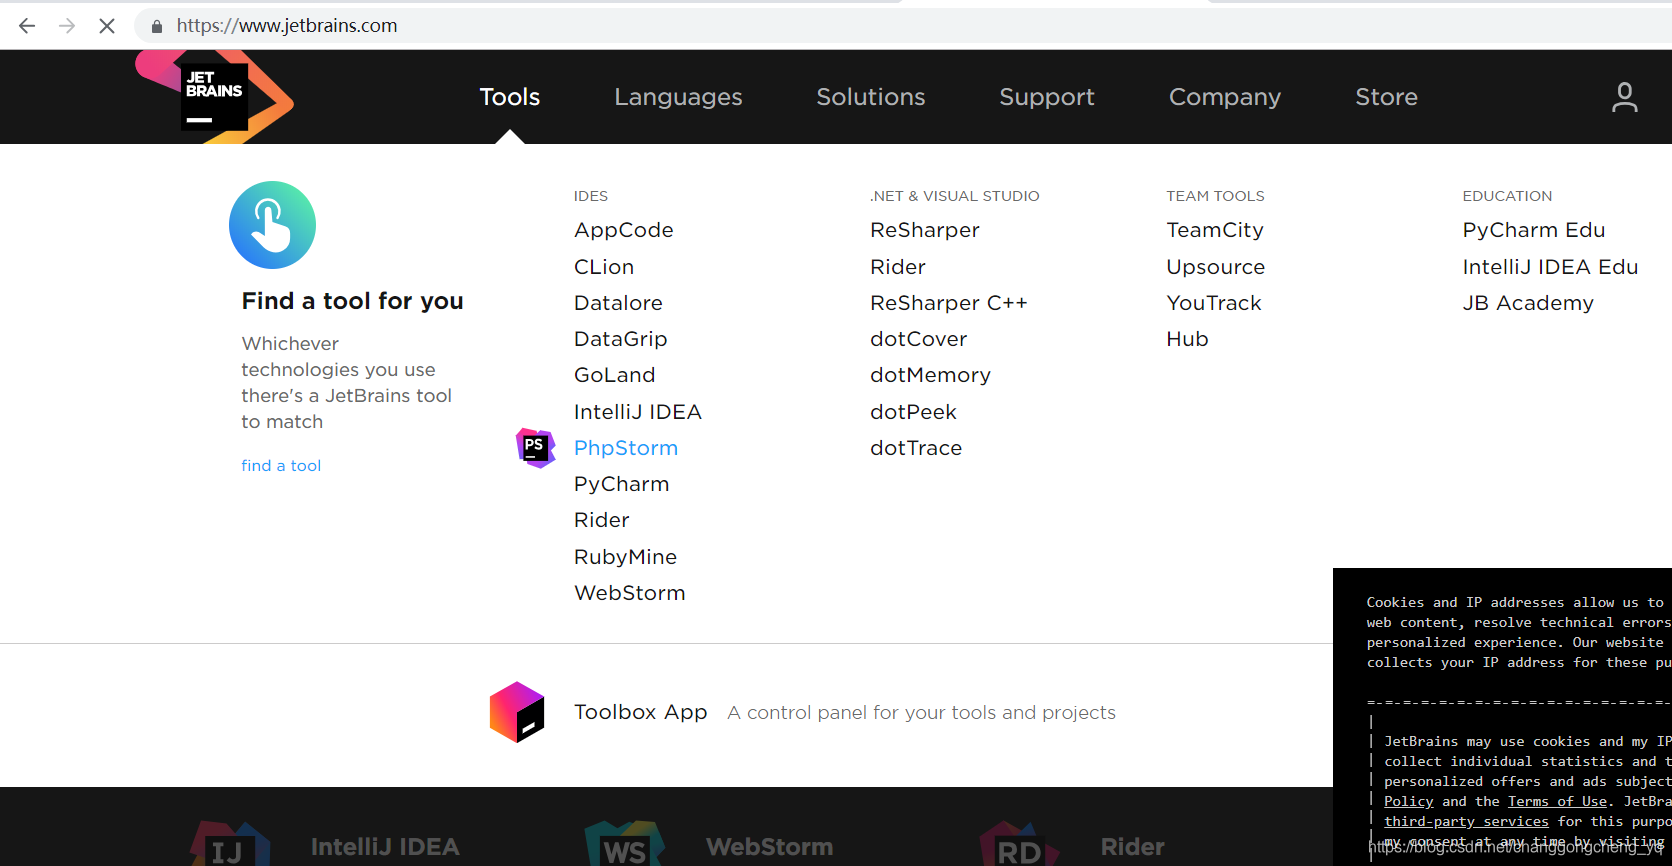Open dotMemory link
The image size is (1672, 866).
[x=931, y=375]
